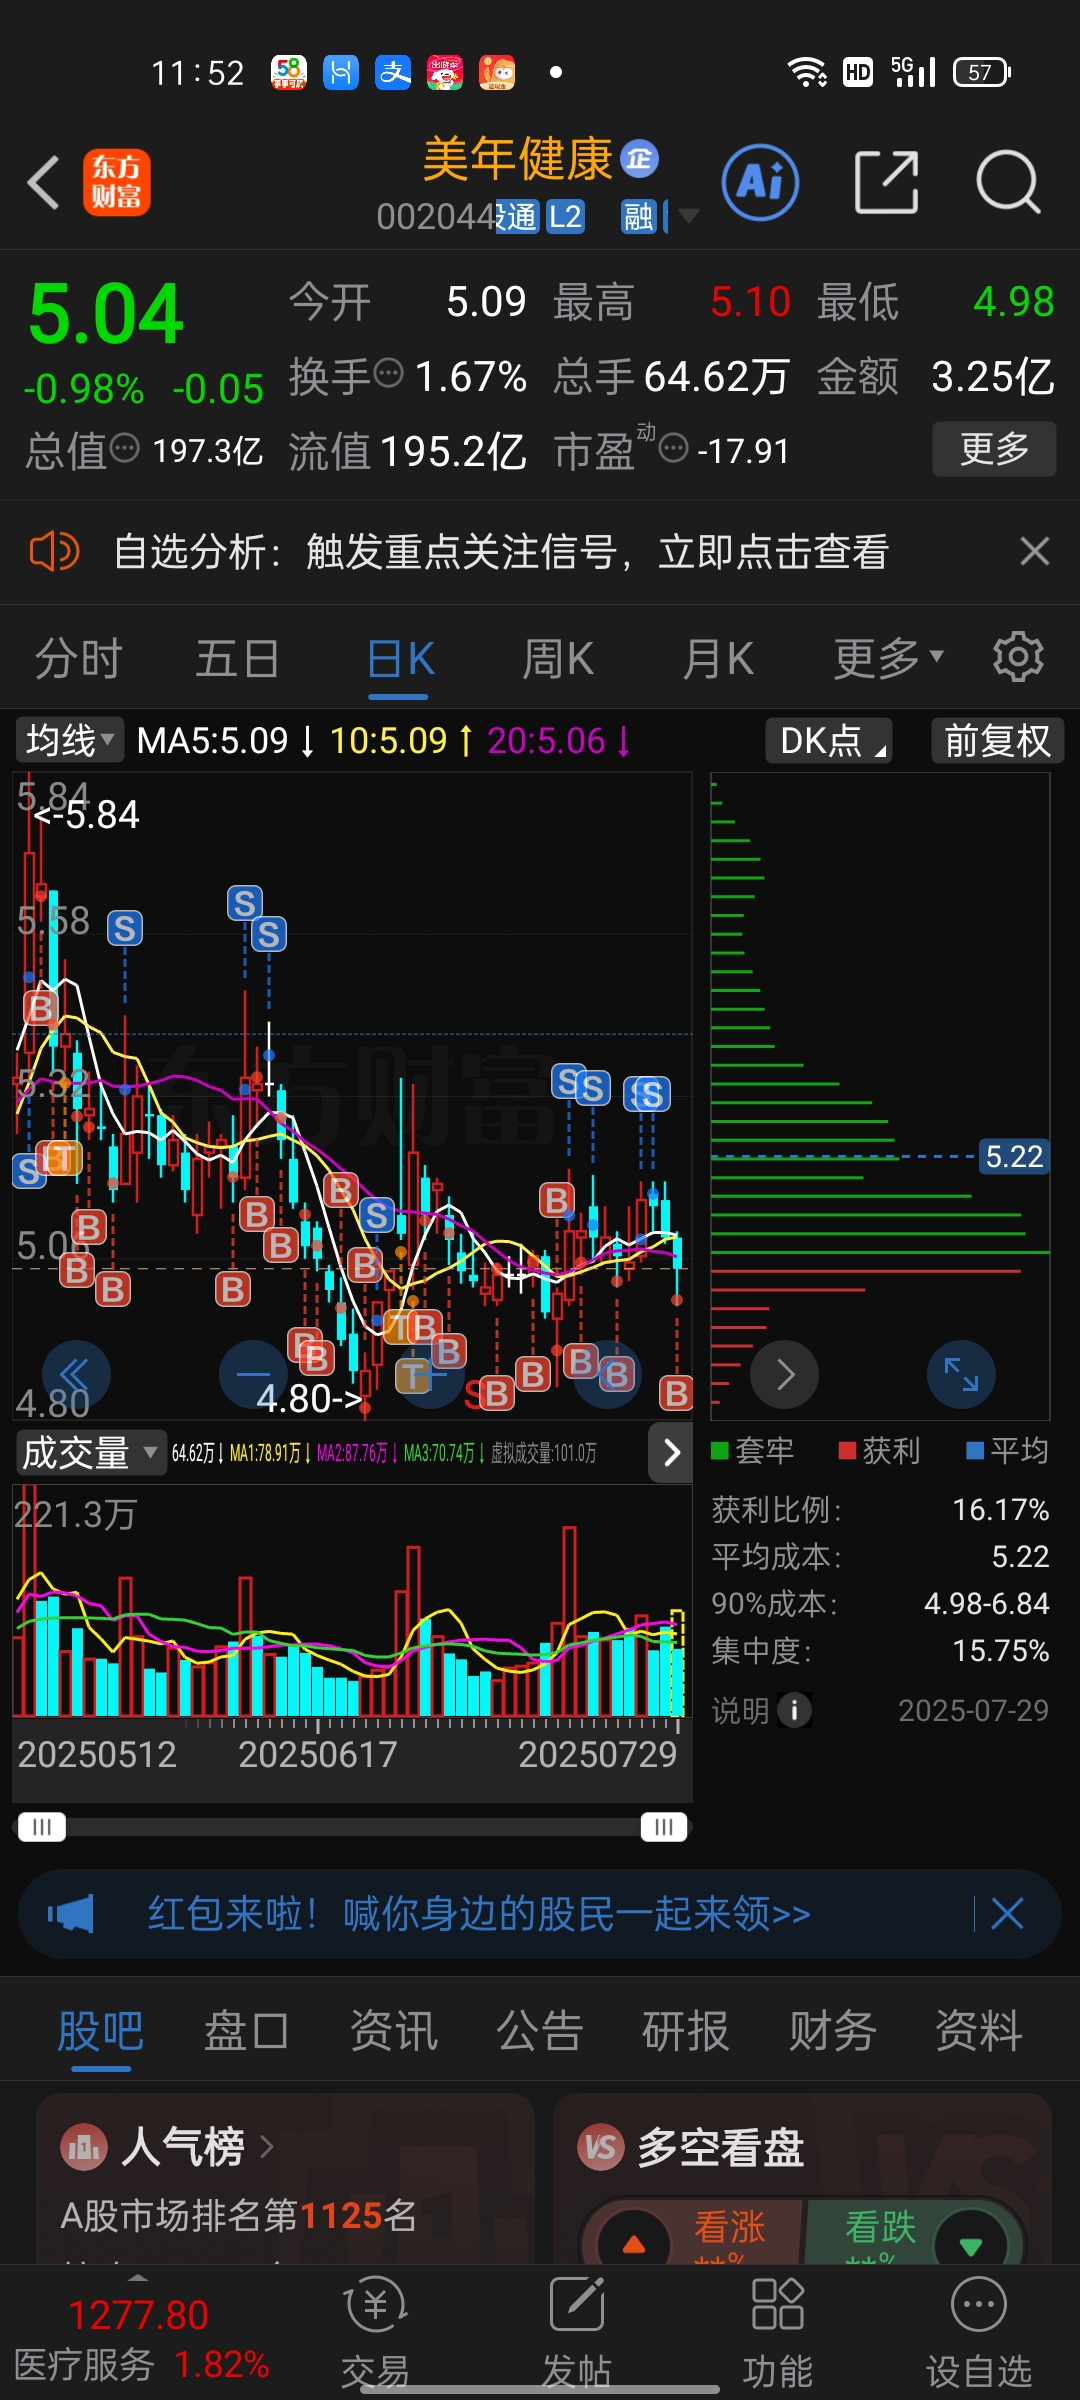Close the 红包来啦 banner
1080x2400 pixels.
[1007, 1914]
